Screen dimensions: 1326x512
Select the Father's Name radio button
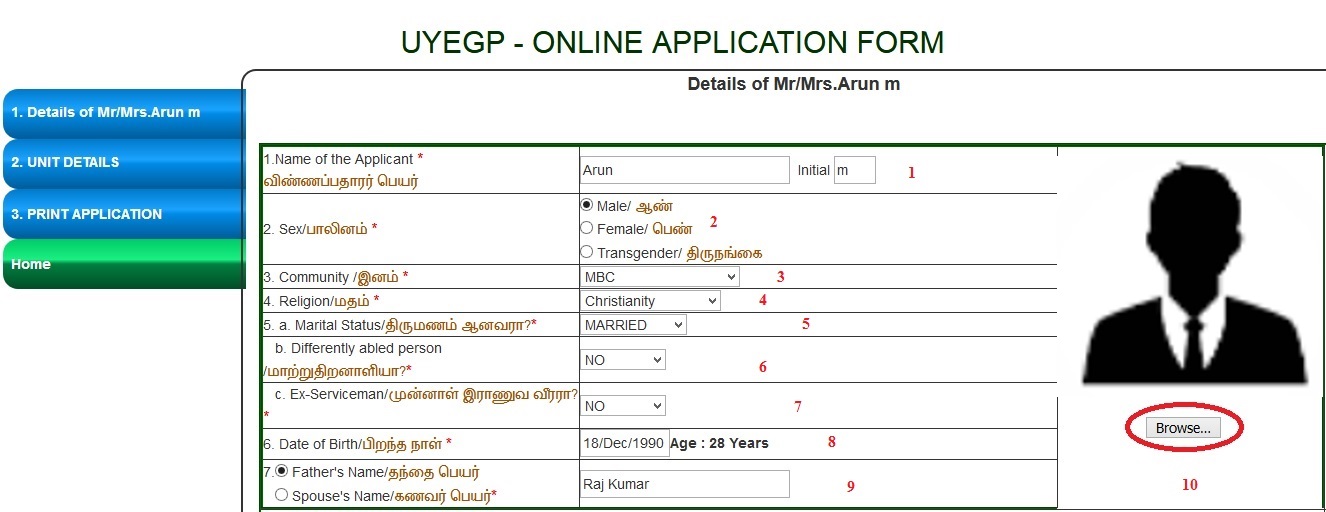(x=281, y=471)
